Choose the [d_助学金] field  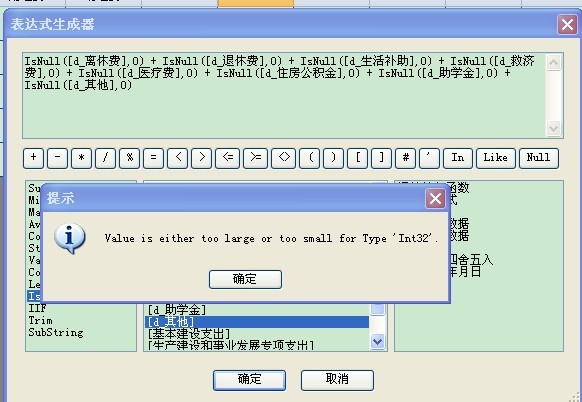(177, 309)
